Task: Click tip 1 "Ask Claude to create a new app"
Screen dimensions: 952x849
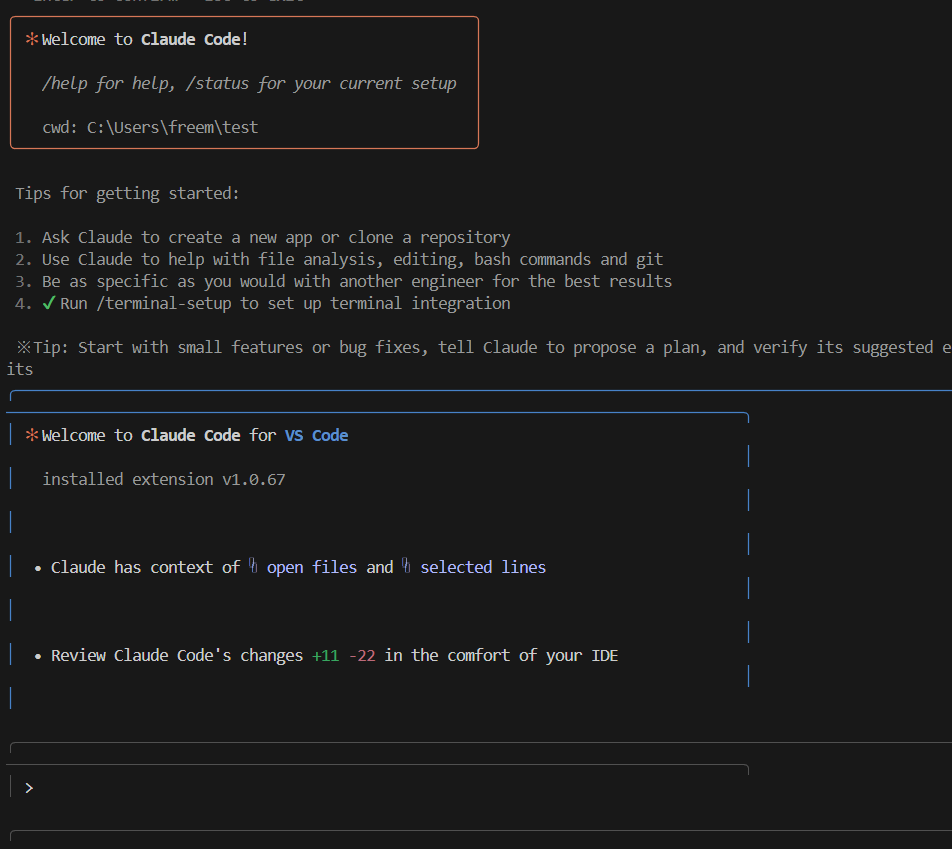Action: coord(276,237)
